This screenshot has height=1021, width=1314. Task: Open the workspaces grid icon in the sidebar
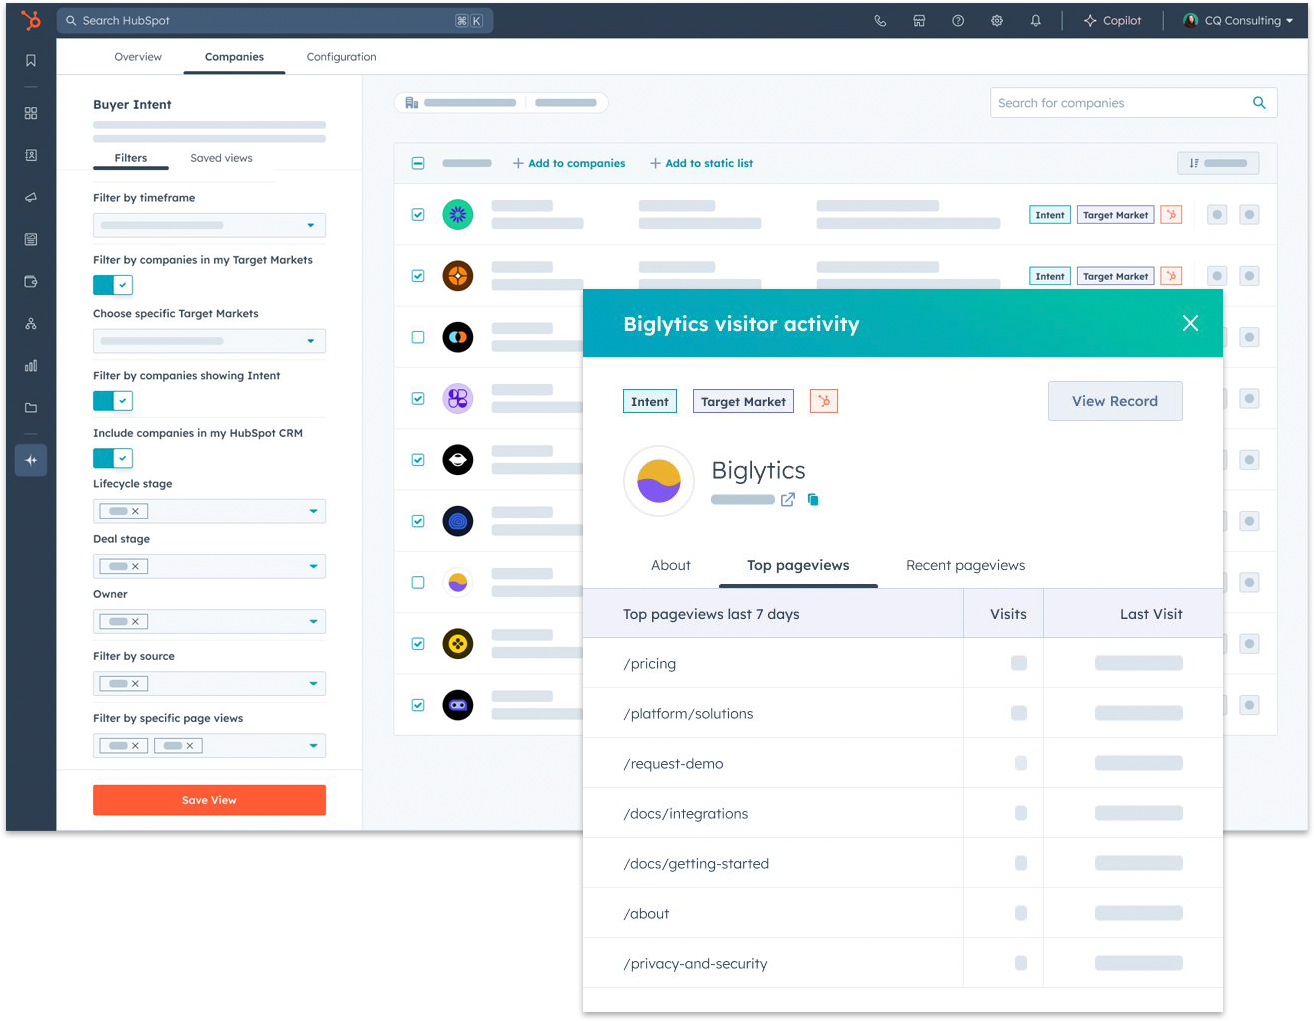pyautogui.click(x=31, y=113)
